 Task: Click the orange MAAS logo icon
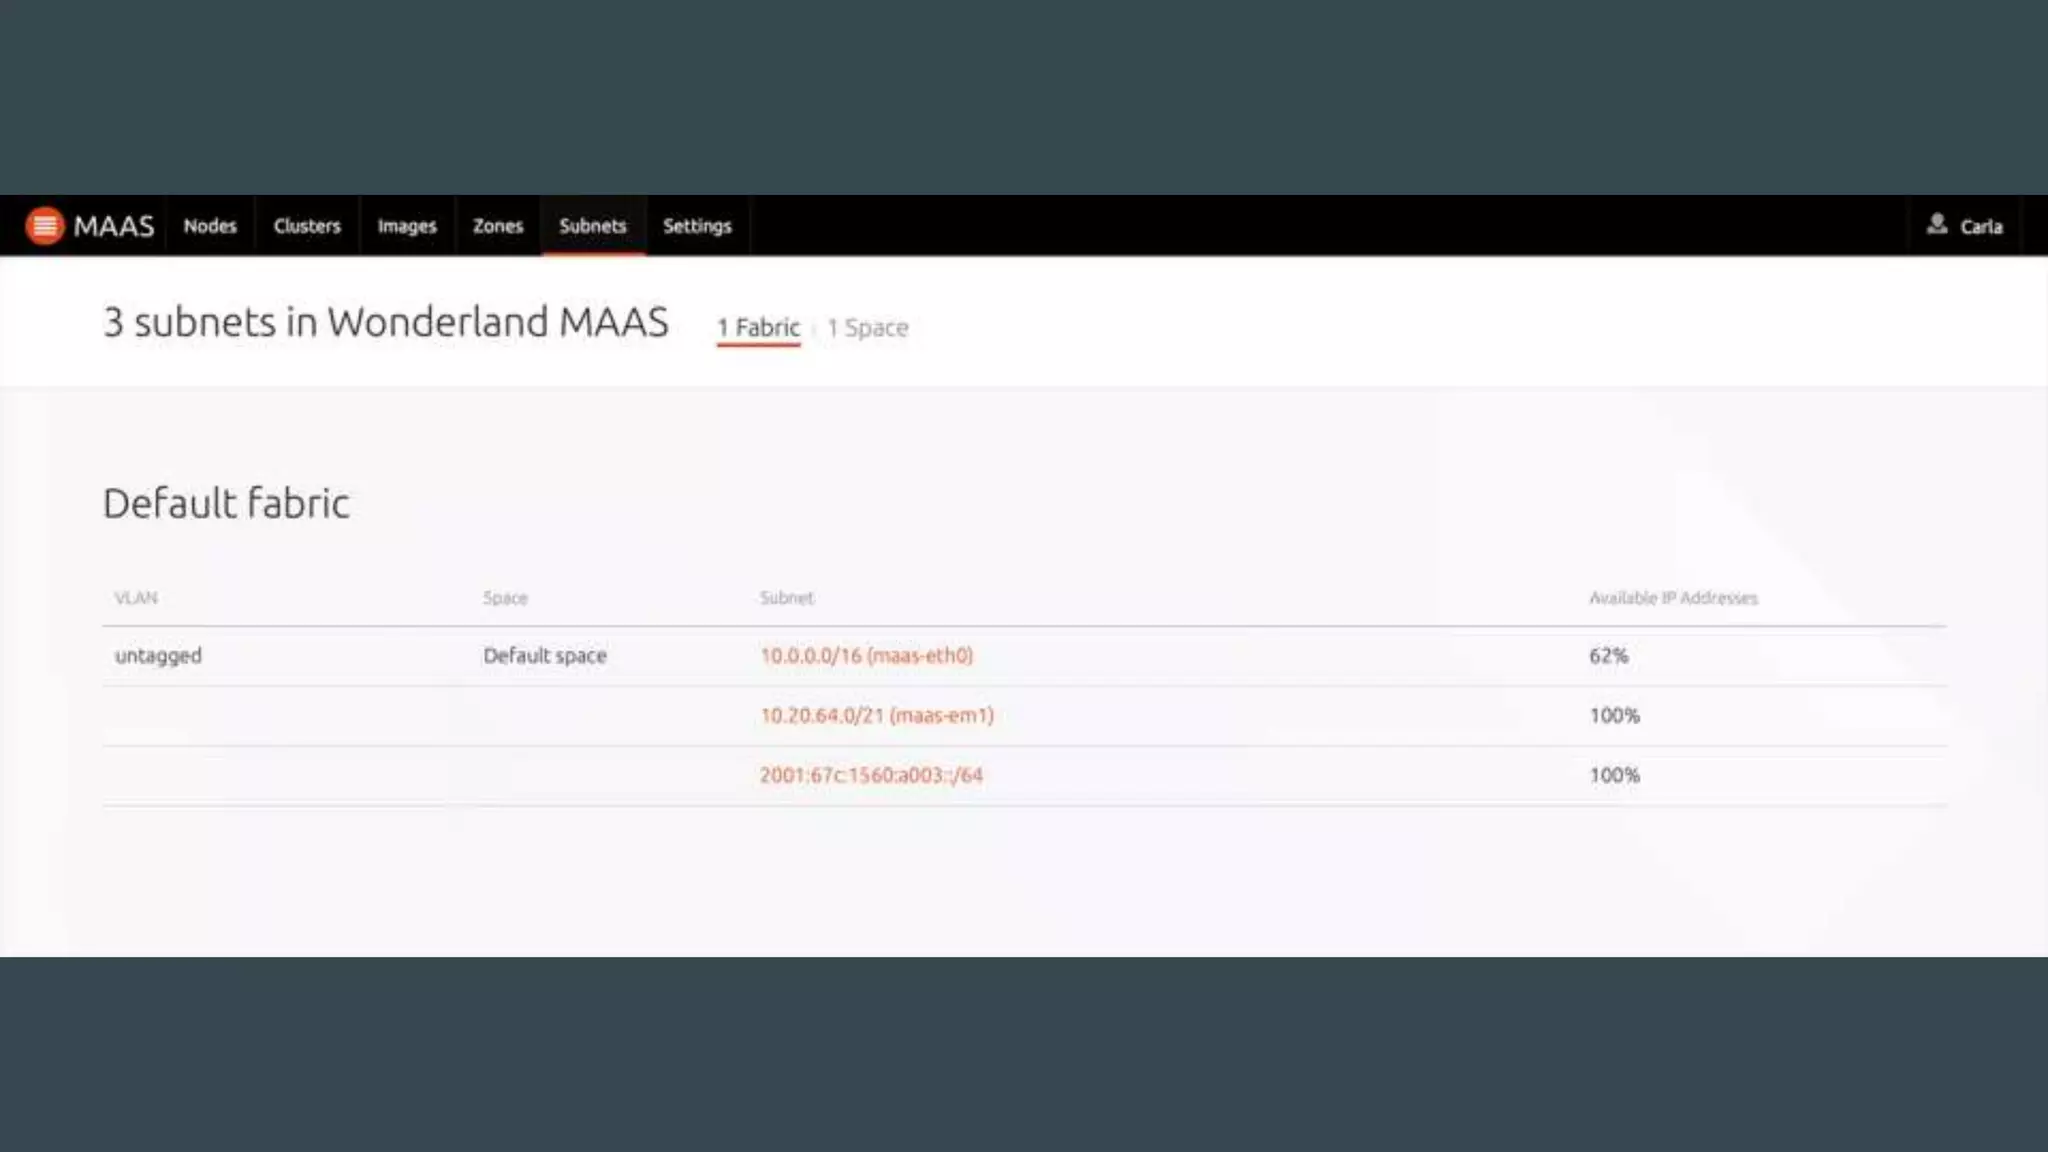pos(44,226)
